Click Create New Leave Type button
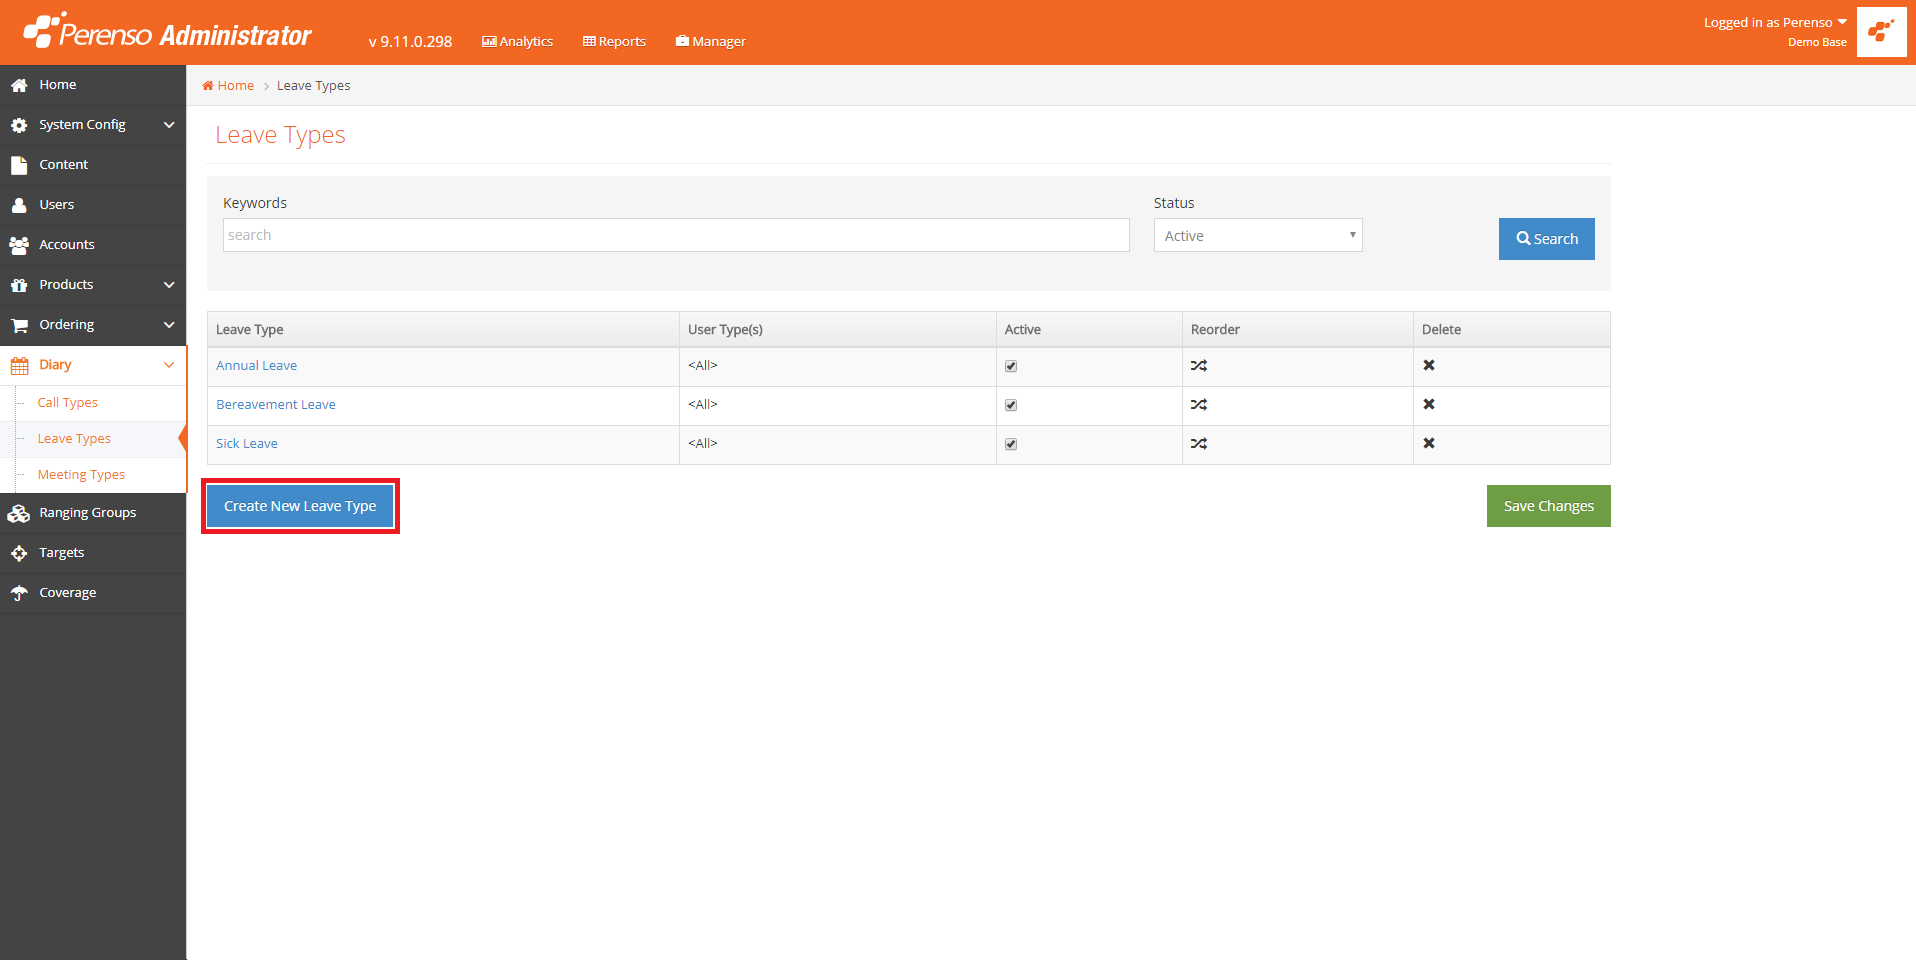This screenshot has width=1916, height=960. (300, 506)
